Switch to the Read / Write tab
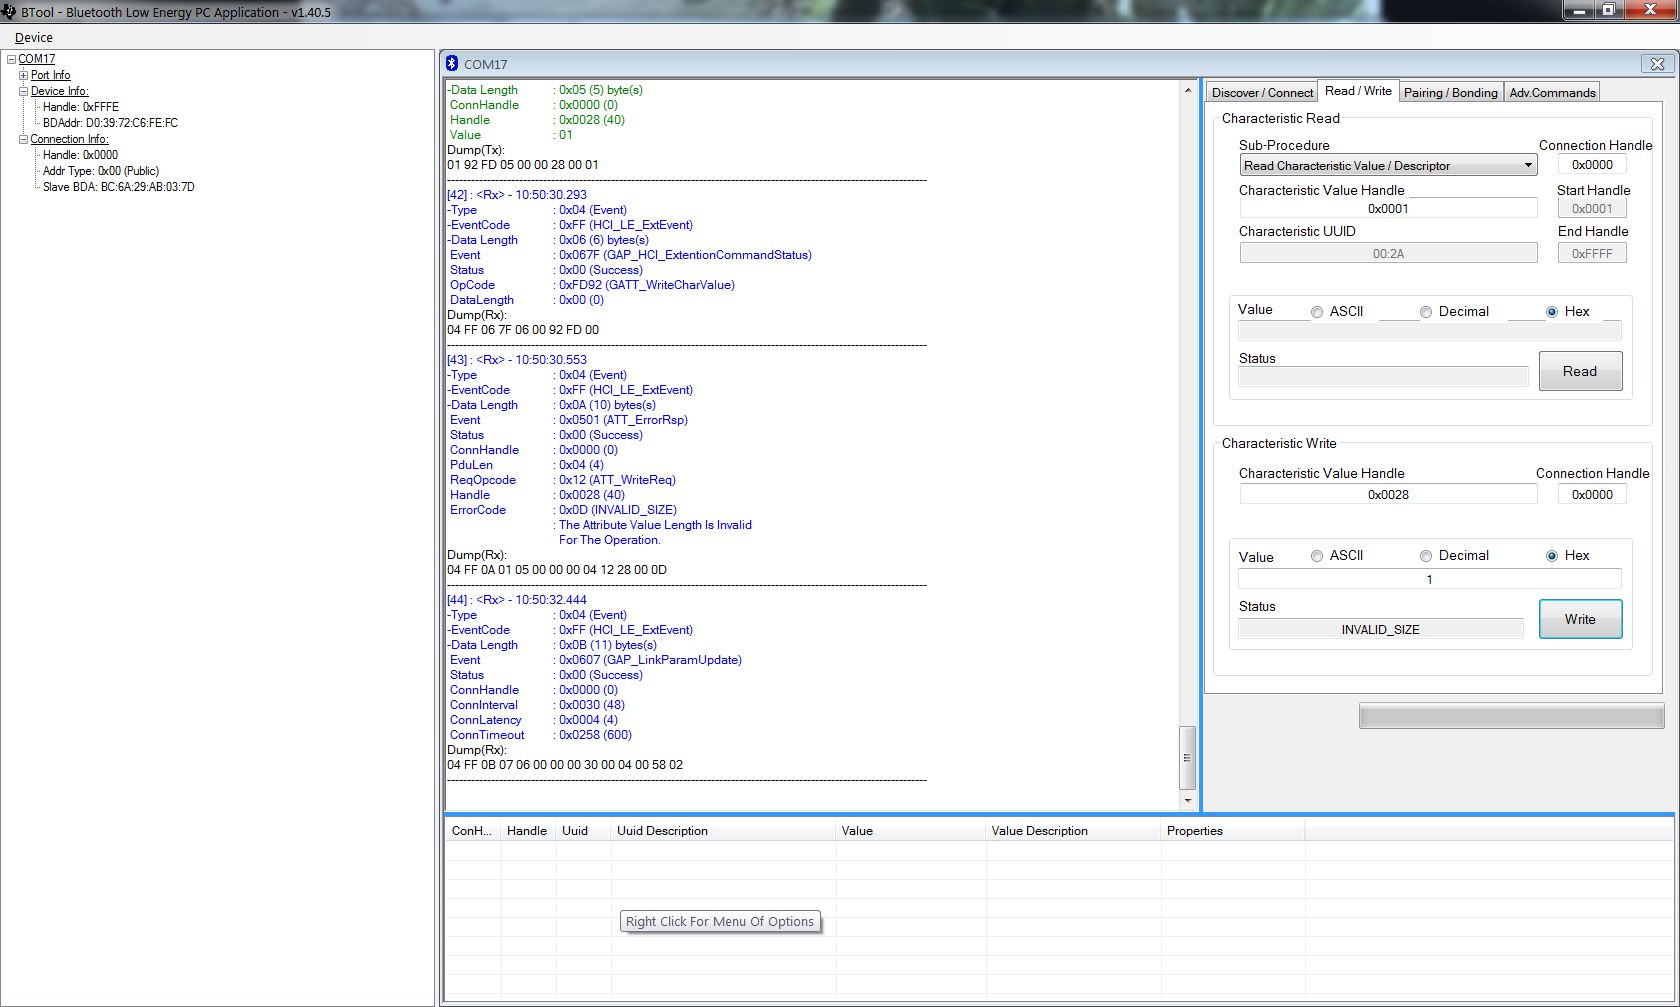1680x1007 pixels. (x=1358, y=91)
